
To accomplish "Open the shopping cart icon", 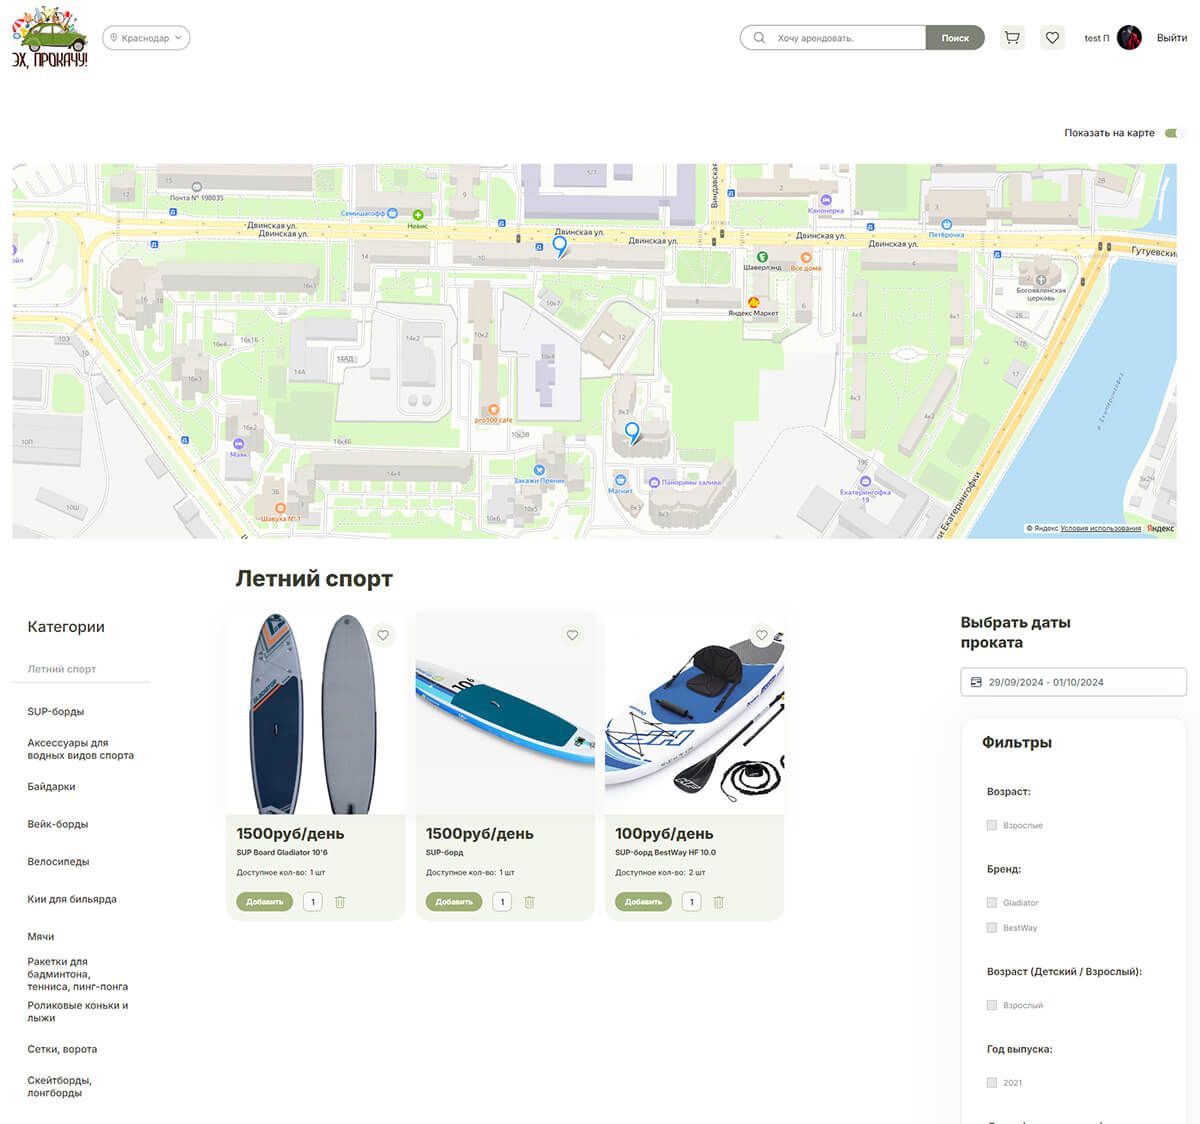I will (1012, 38).
